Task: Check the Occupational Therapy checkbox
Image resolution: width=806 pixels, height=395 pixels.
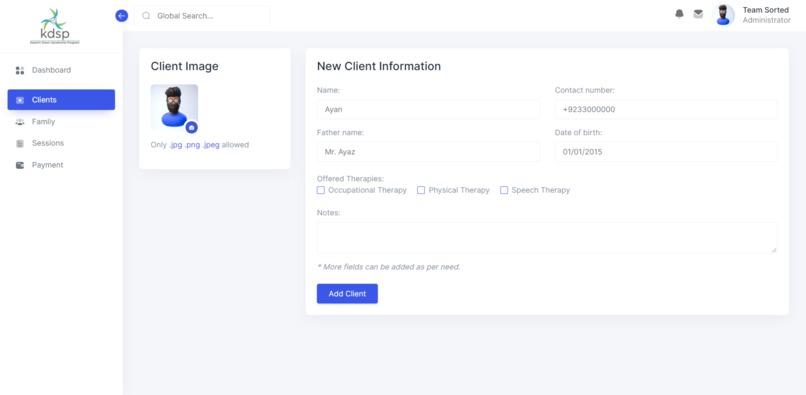Action: click(321, 190)
